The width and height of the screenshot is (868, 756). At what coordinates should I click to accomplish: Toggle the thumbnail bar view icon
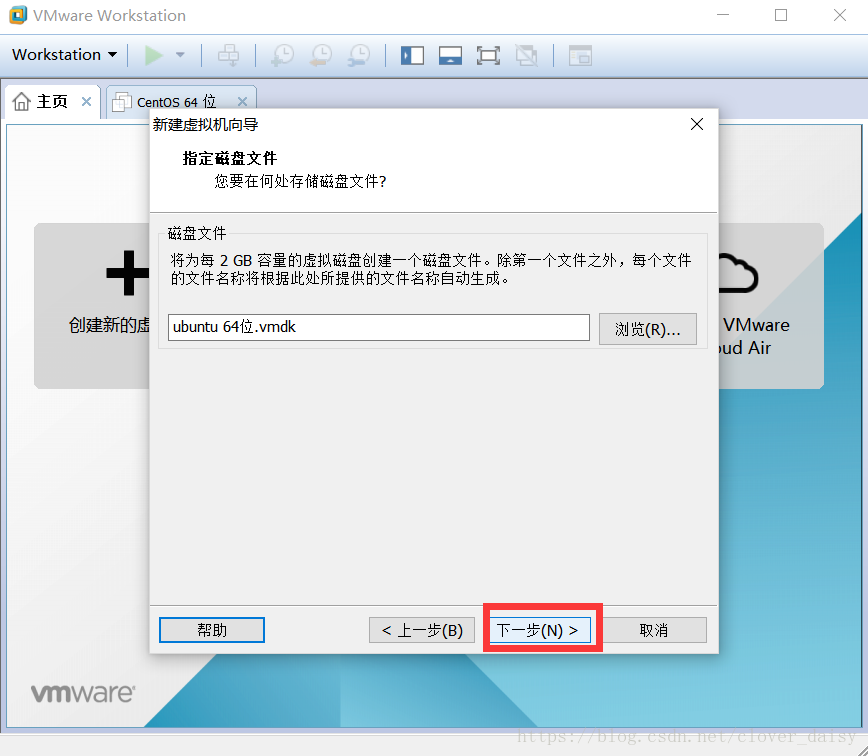[450, 55]
